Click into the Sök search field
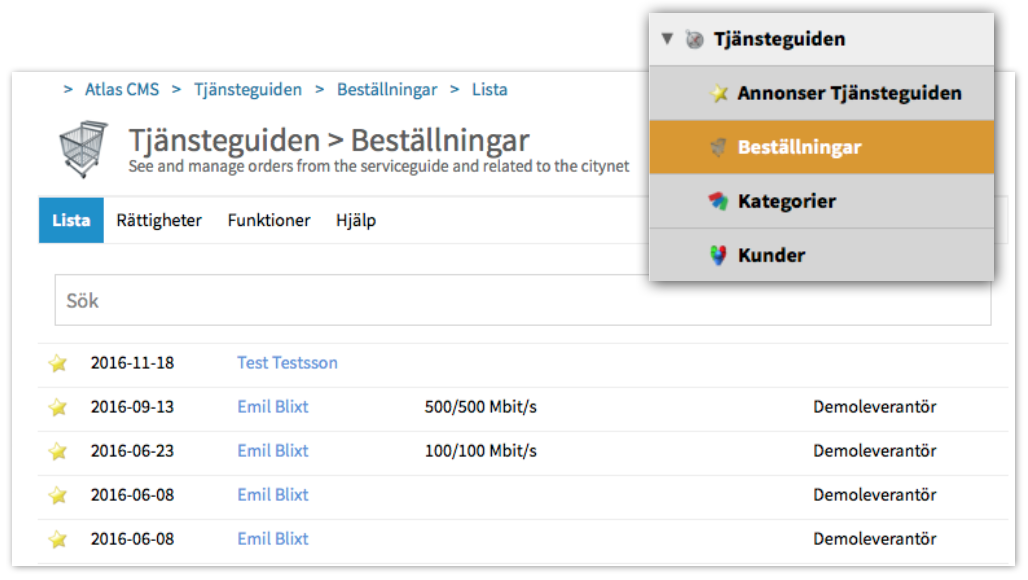 (522, 301)
